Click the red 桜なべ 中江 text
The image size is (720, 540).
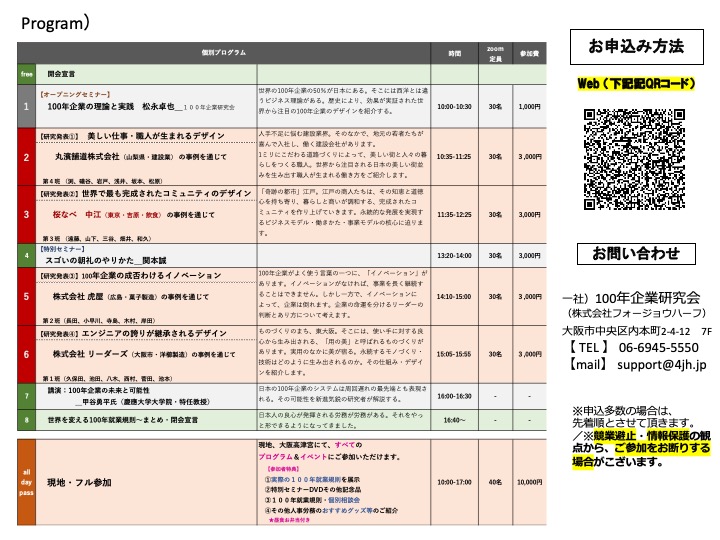tap(77, 214)
